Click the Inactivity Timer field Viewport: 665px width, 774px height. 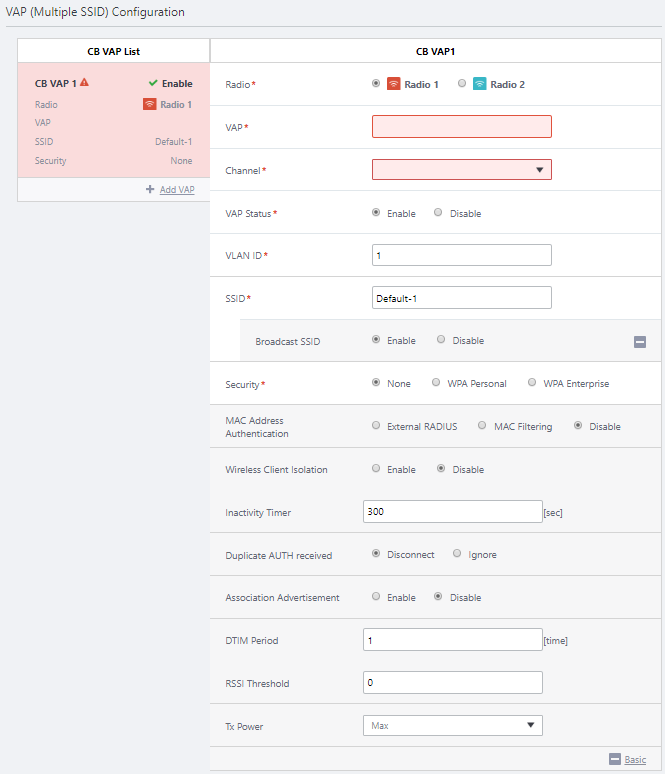click(452, 512)
